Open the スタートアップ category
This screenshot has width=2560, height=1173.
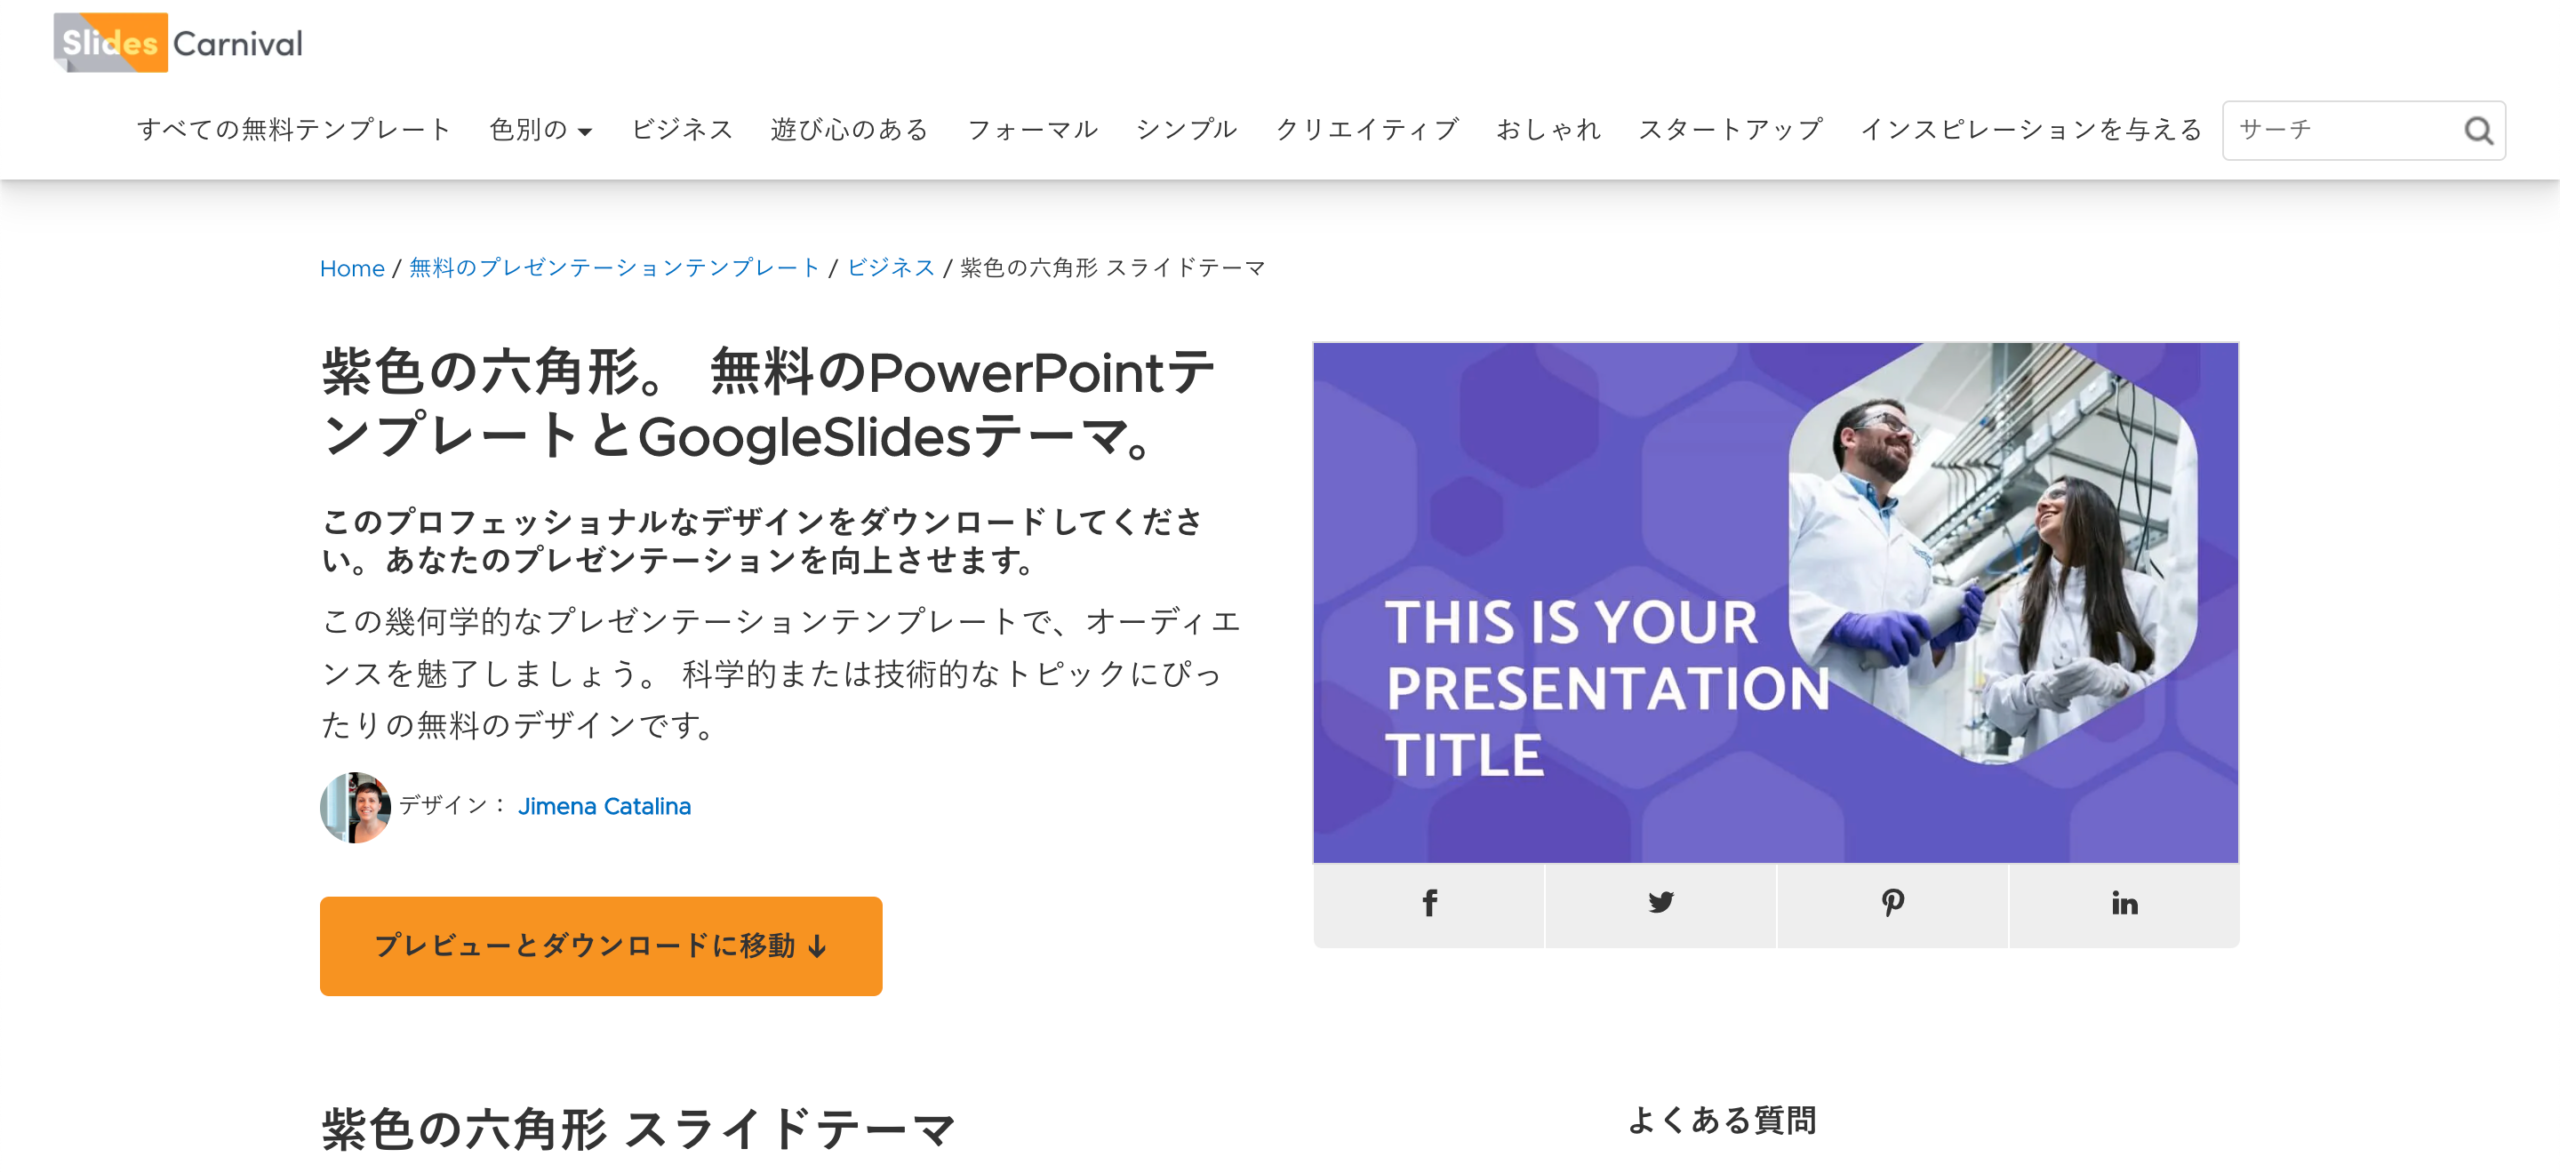click(x=1730, y=130)
